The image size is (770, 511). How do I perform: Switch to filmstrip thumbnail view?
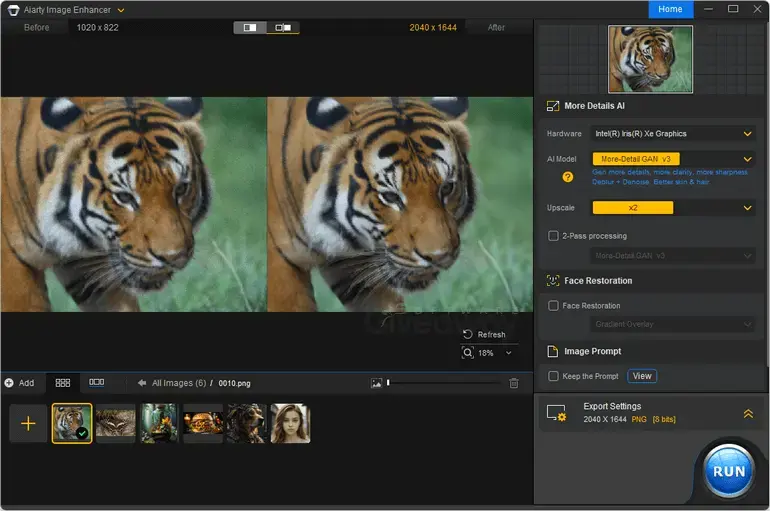point(96,382)
